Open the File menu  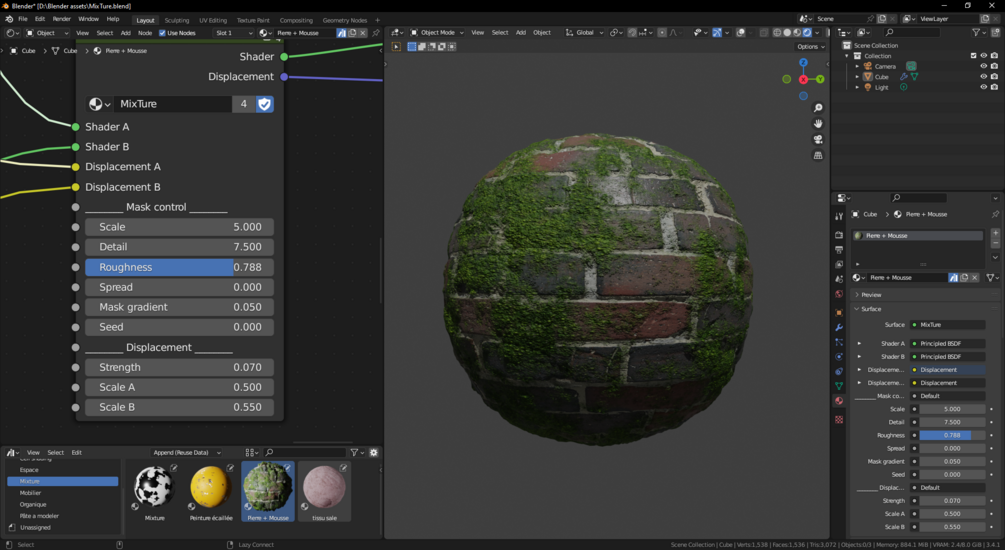click(23, 19)
